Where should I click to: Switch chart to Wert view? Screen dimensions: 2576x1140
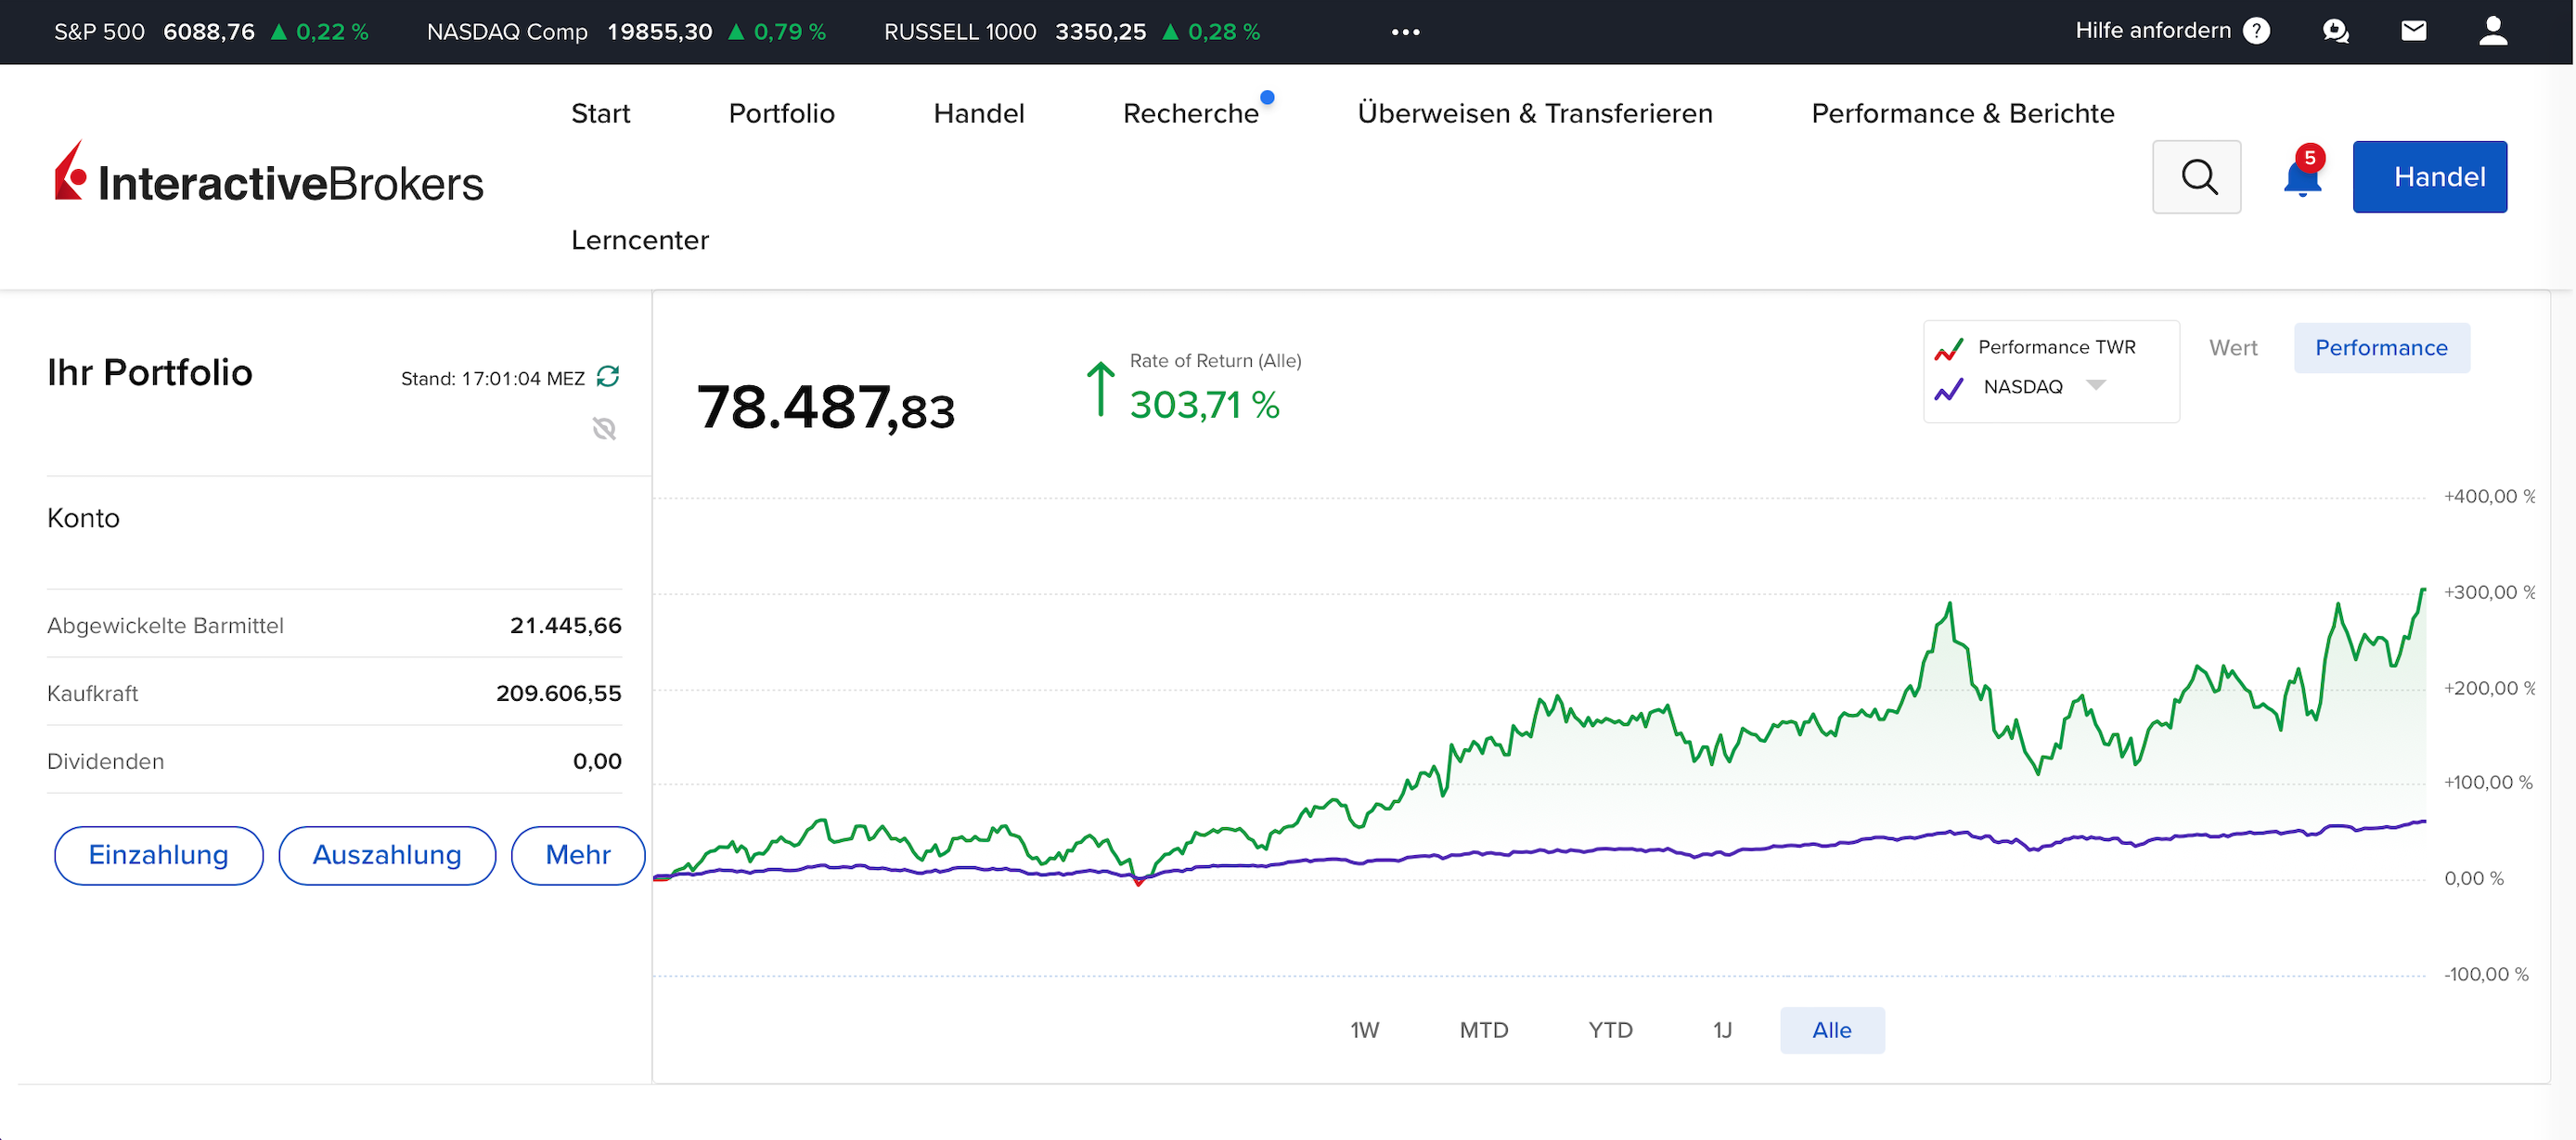pos(2232,348)
